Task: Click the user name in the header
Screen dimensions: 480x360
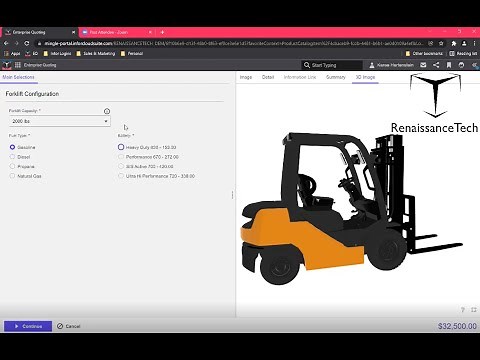Action: [395, 65]
